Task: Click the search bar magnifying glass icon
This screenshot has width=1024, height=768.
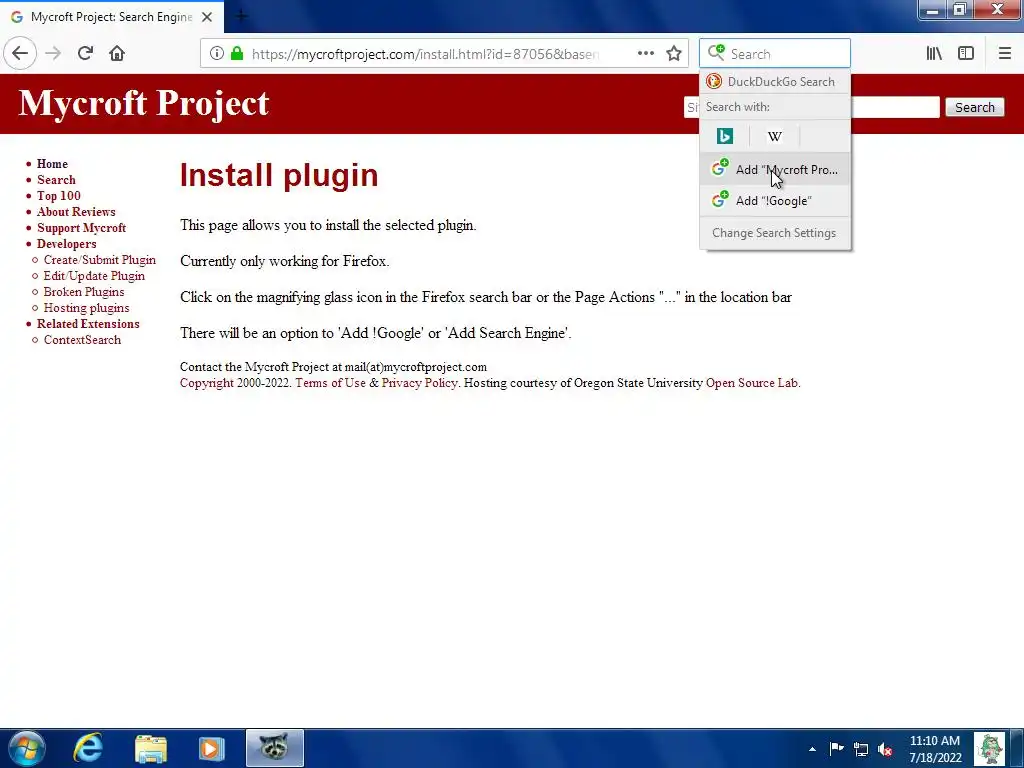Action: pyautogui.click(x=716, y=53)
